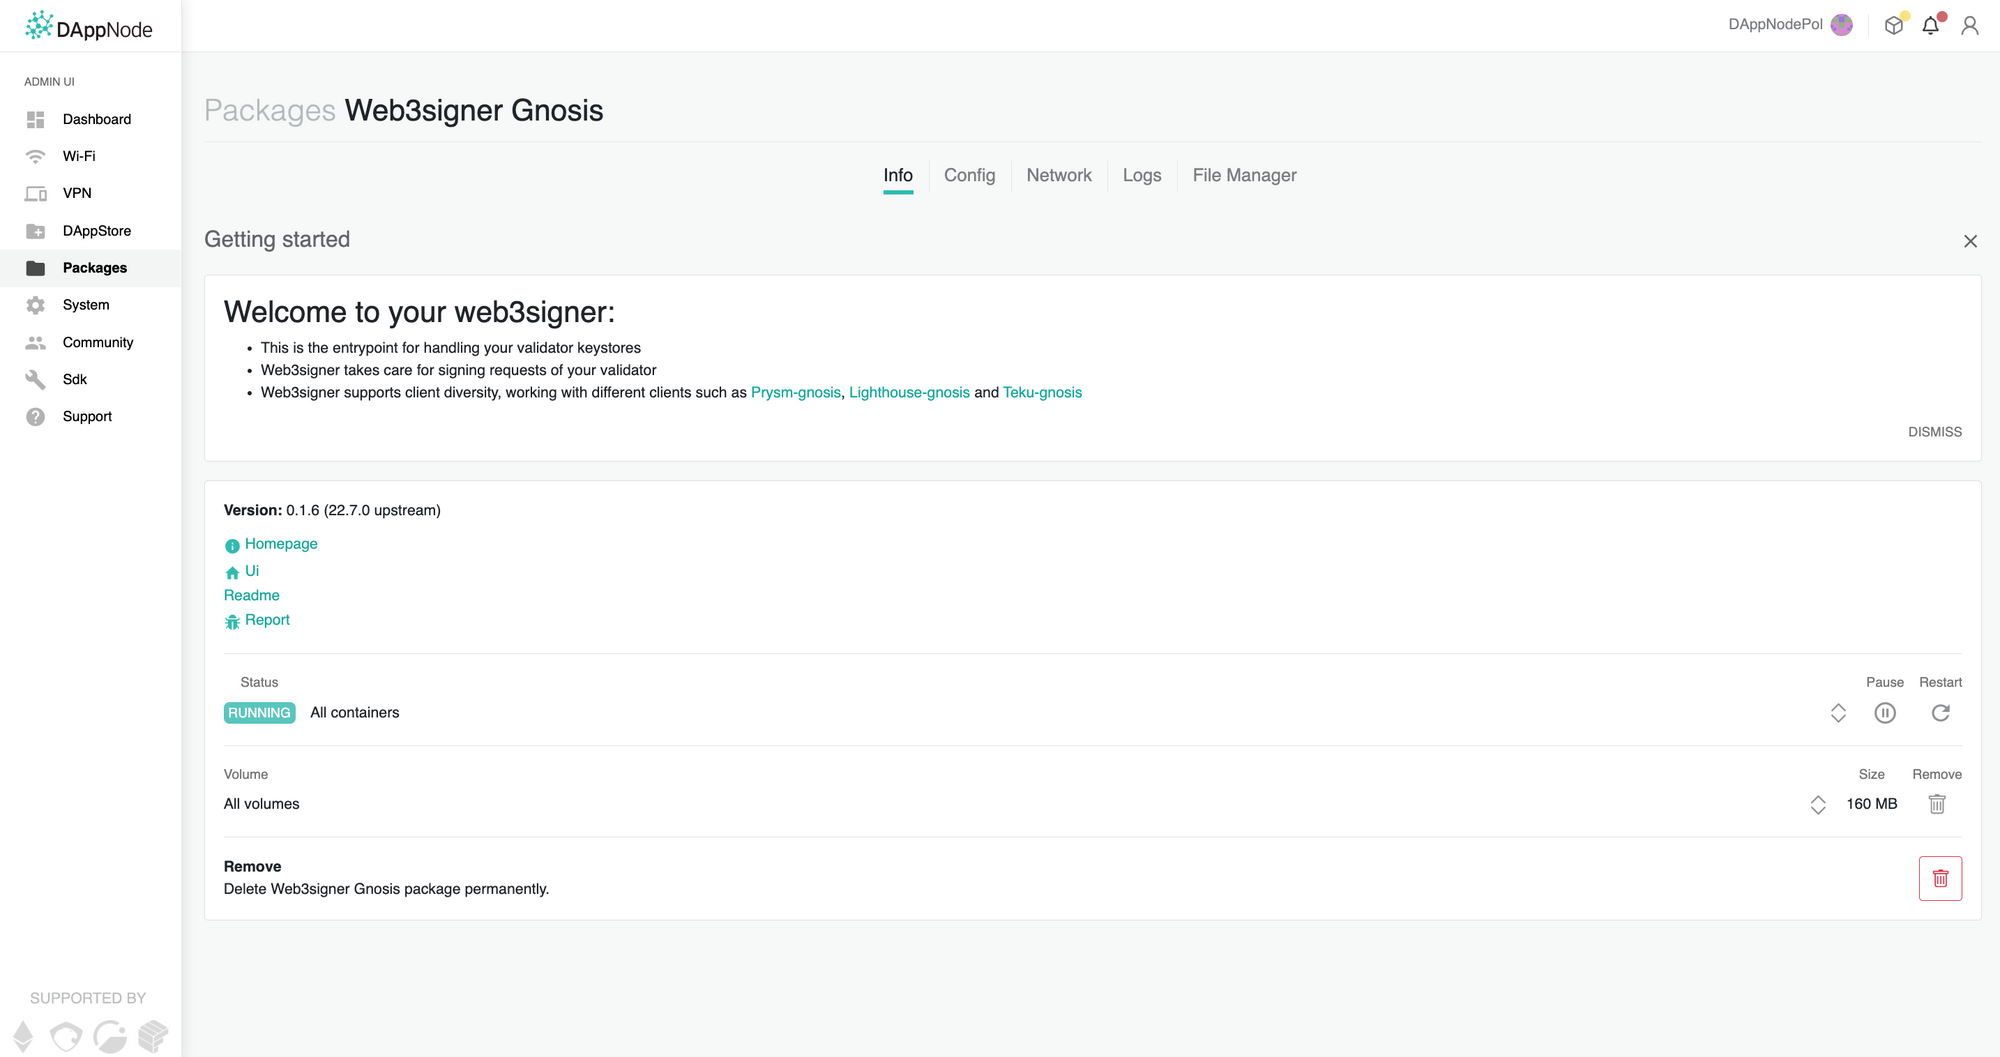
Task: Open the Teku-gnosis link
Action: tap(1042, 392)
